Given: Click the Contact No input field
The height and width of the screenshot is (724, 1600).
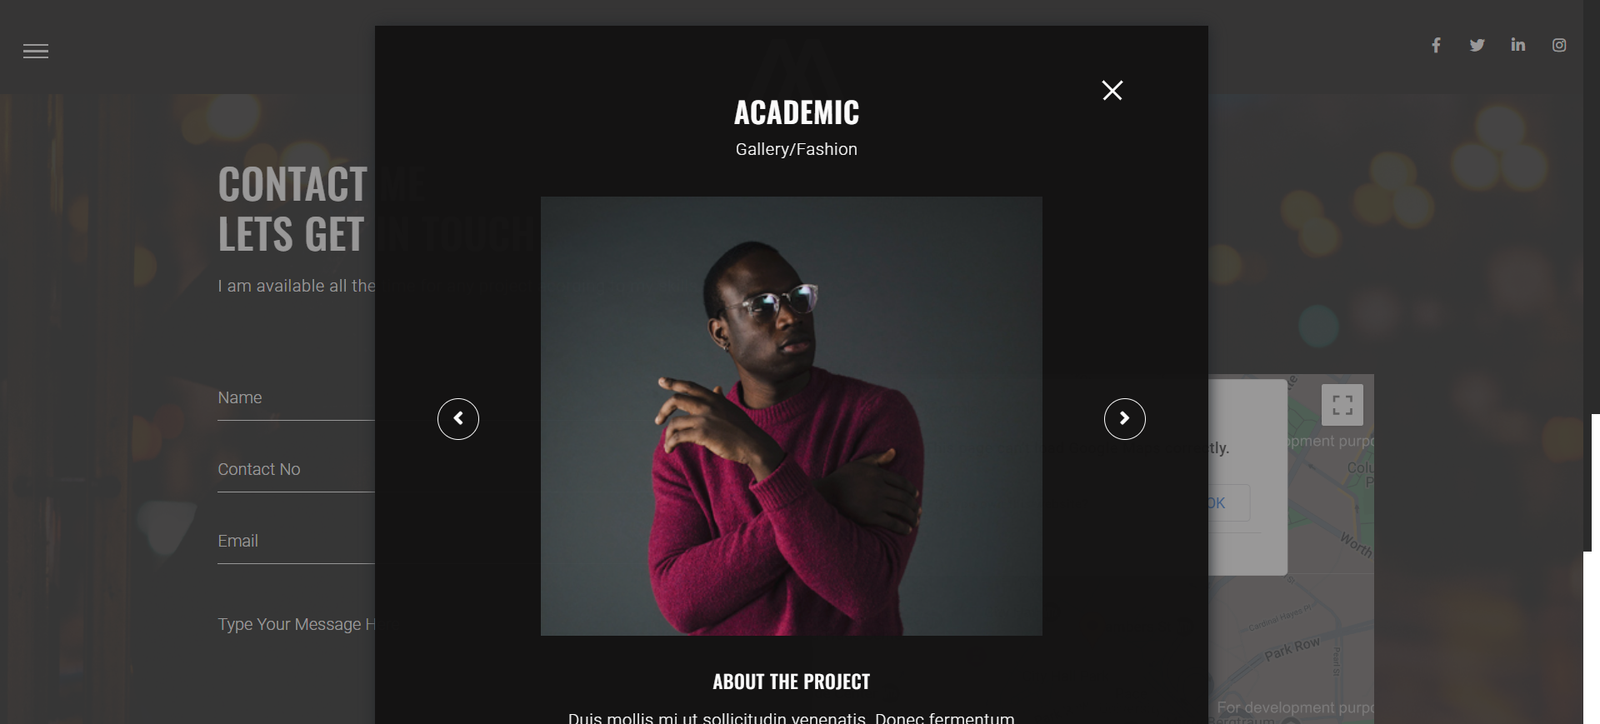Looking at the screenshot, I should tap(296, 470).
